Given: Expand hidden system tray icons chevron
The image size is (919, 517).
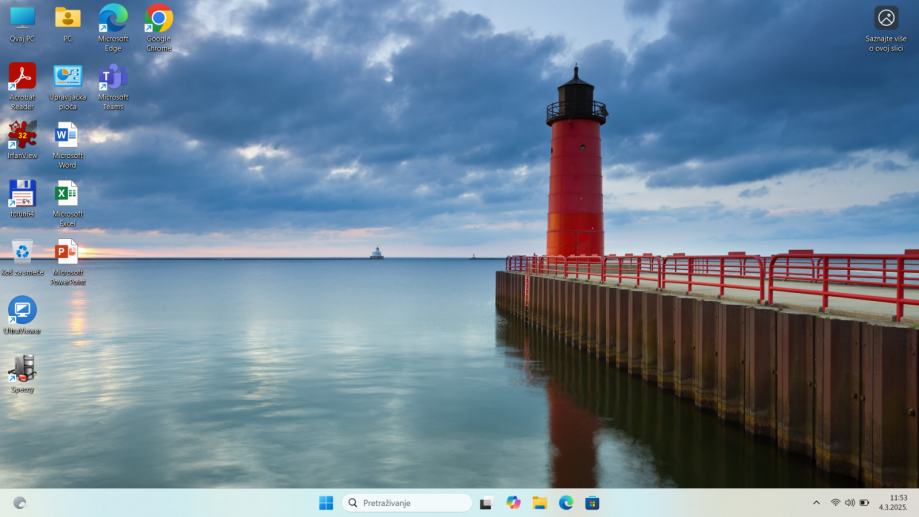Looking at the screenshot, I should [816, 503].
